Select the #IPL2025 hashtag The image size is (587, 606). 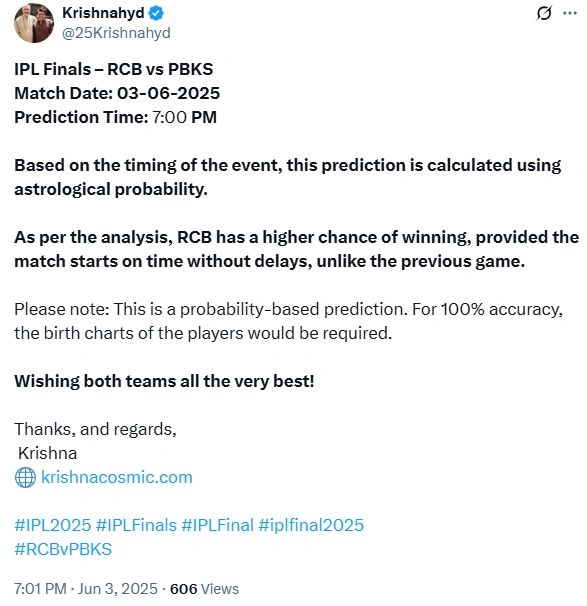53,525
